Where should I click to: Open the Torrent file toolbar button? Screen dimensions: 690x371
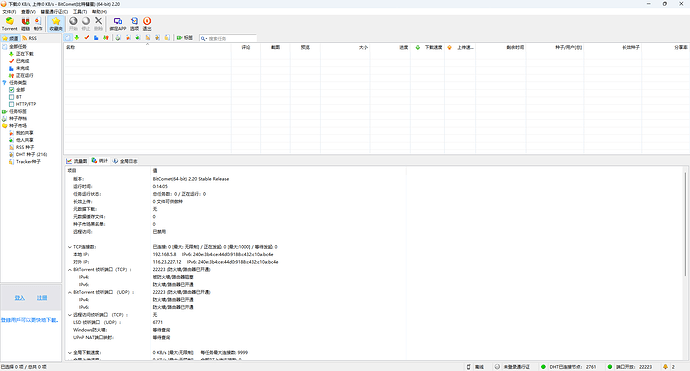pyautogui.click(x=9, y=24)
